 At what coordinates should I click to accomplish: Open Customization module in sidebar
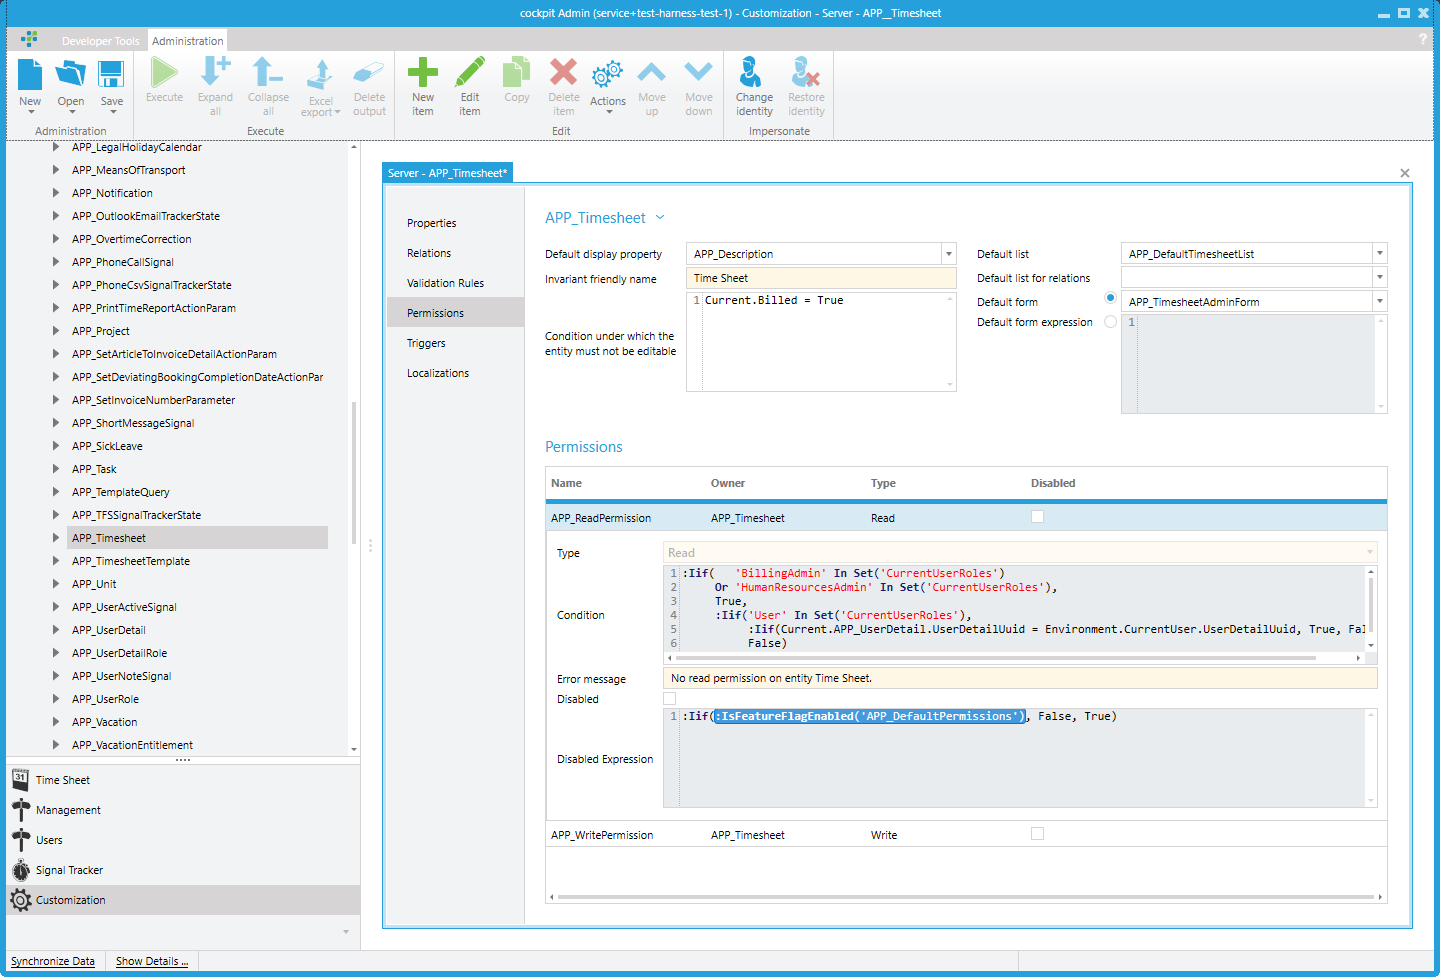(183, 900)
